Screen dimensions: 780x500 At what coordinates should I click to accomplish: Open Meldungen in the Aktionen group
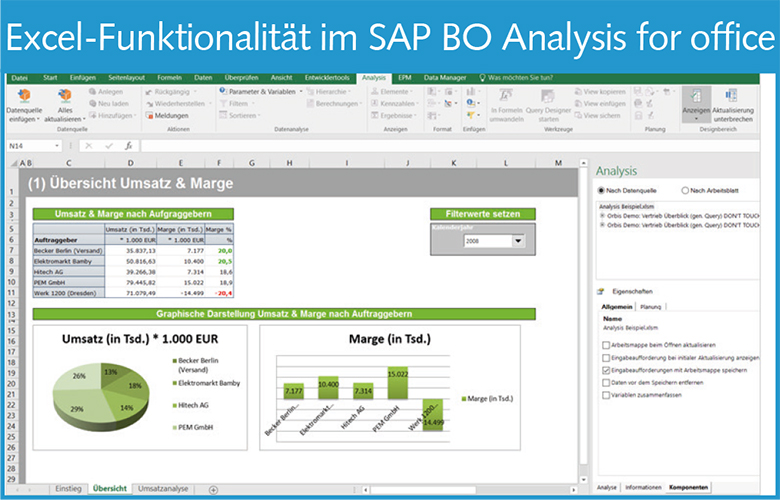coord(167,115)
